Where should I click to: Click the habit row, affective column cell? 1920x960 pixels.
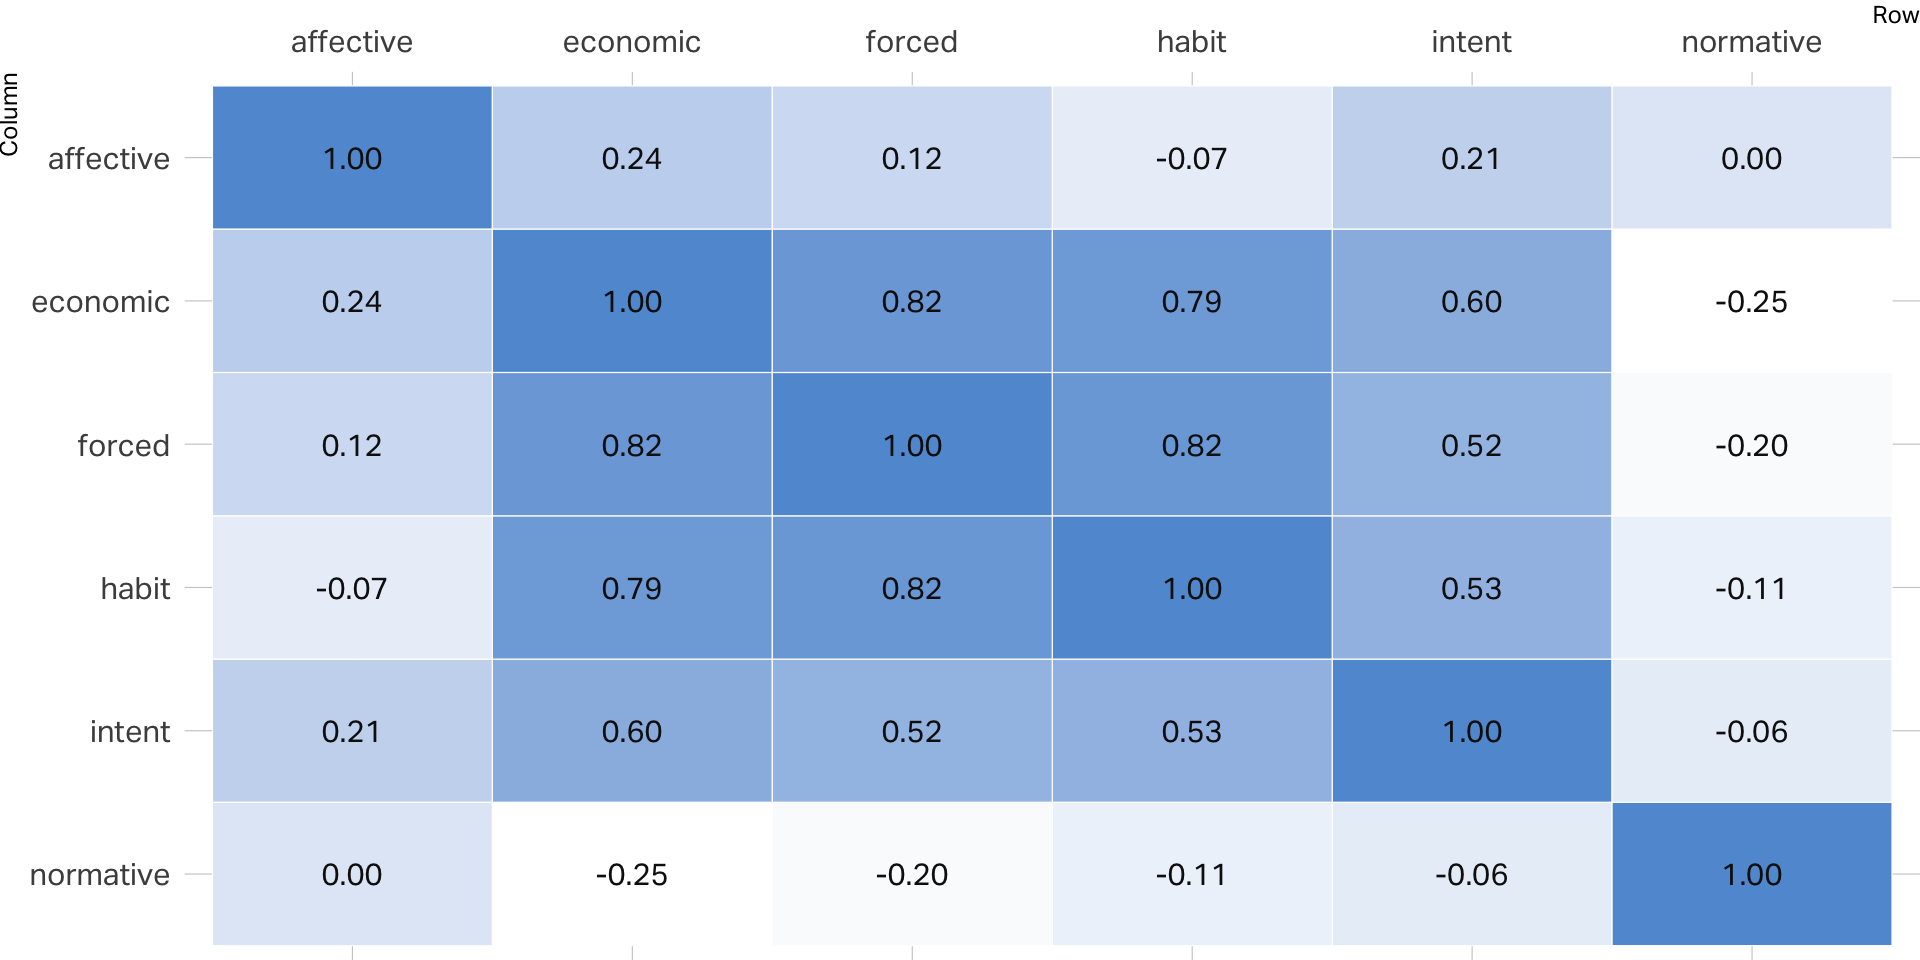(351, 588)
